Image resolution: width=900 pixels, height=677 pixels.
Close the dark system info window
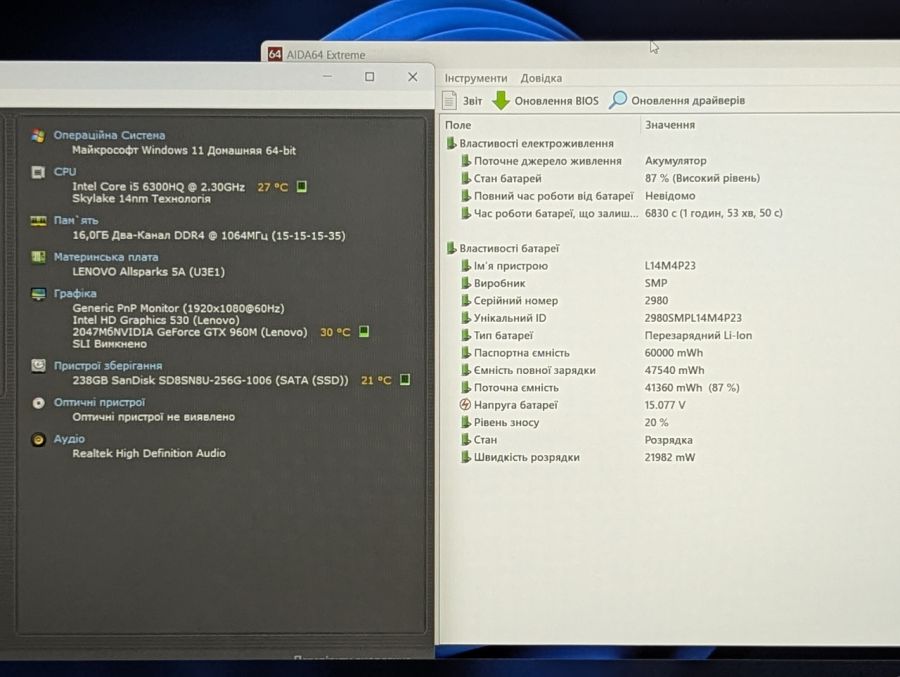(x=413, y=76)
